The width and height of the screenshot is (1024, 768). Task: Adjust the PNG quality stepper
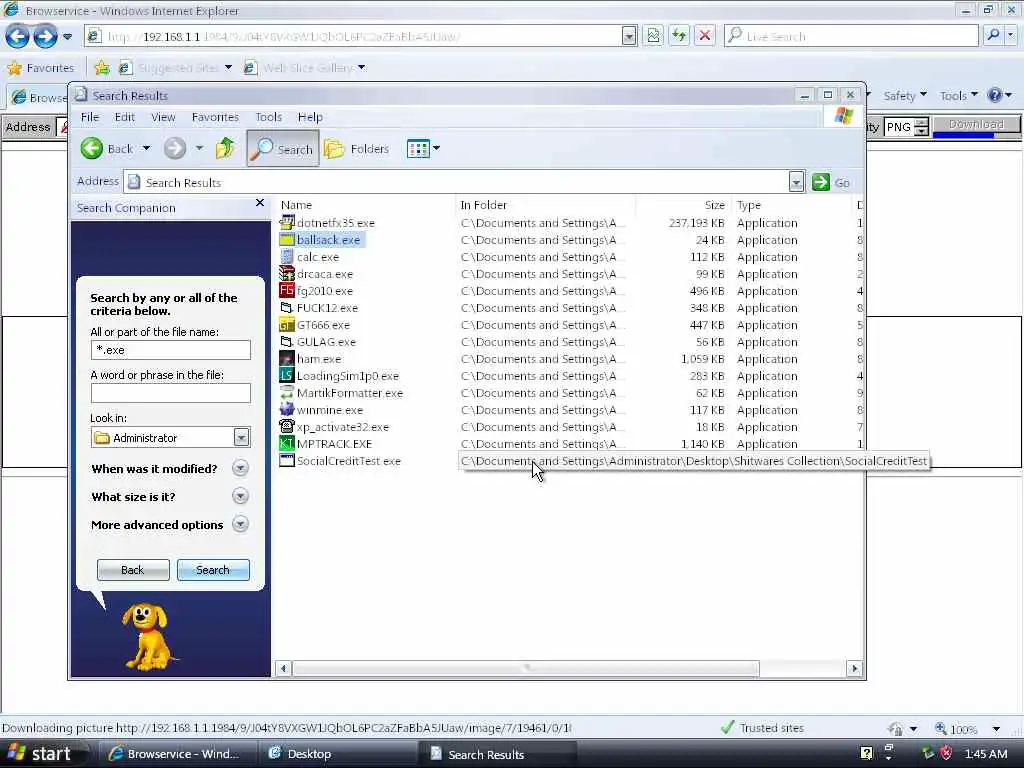tap(921, 127)
